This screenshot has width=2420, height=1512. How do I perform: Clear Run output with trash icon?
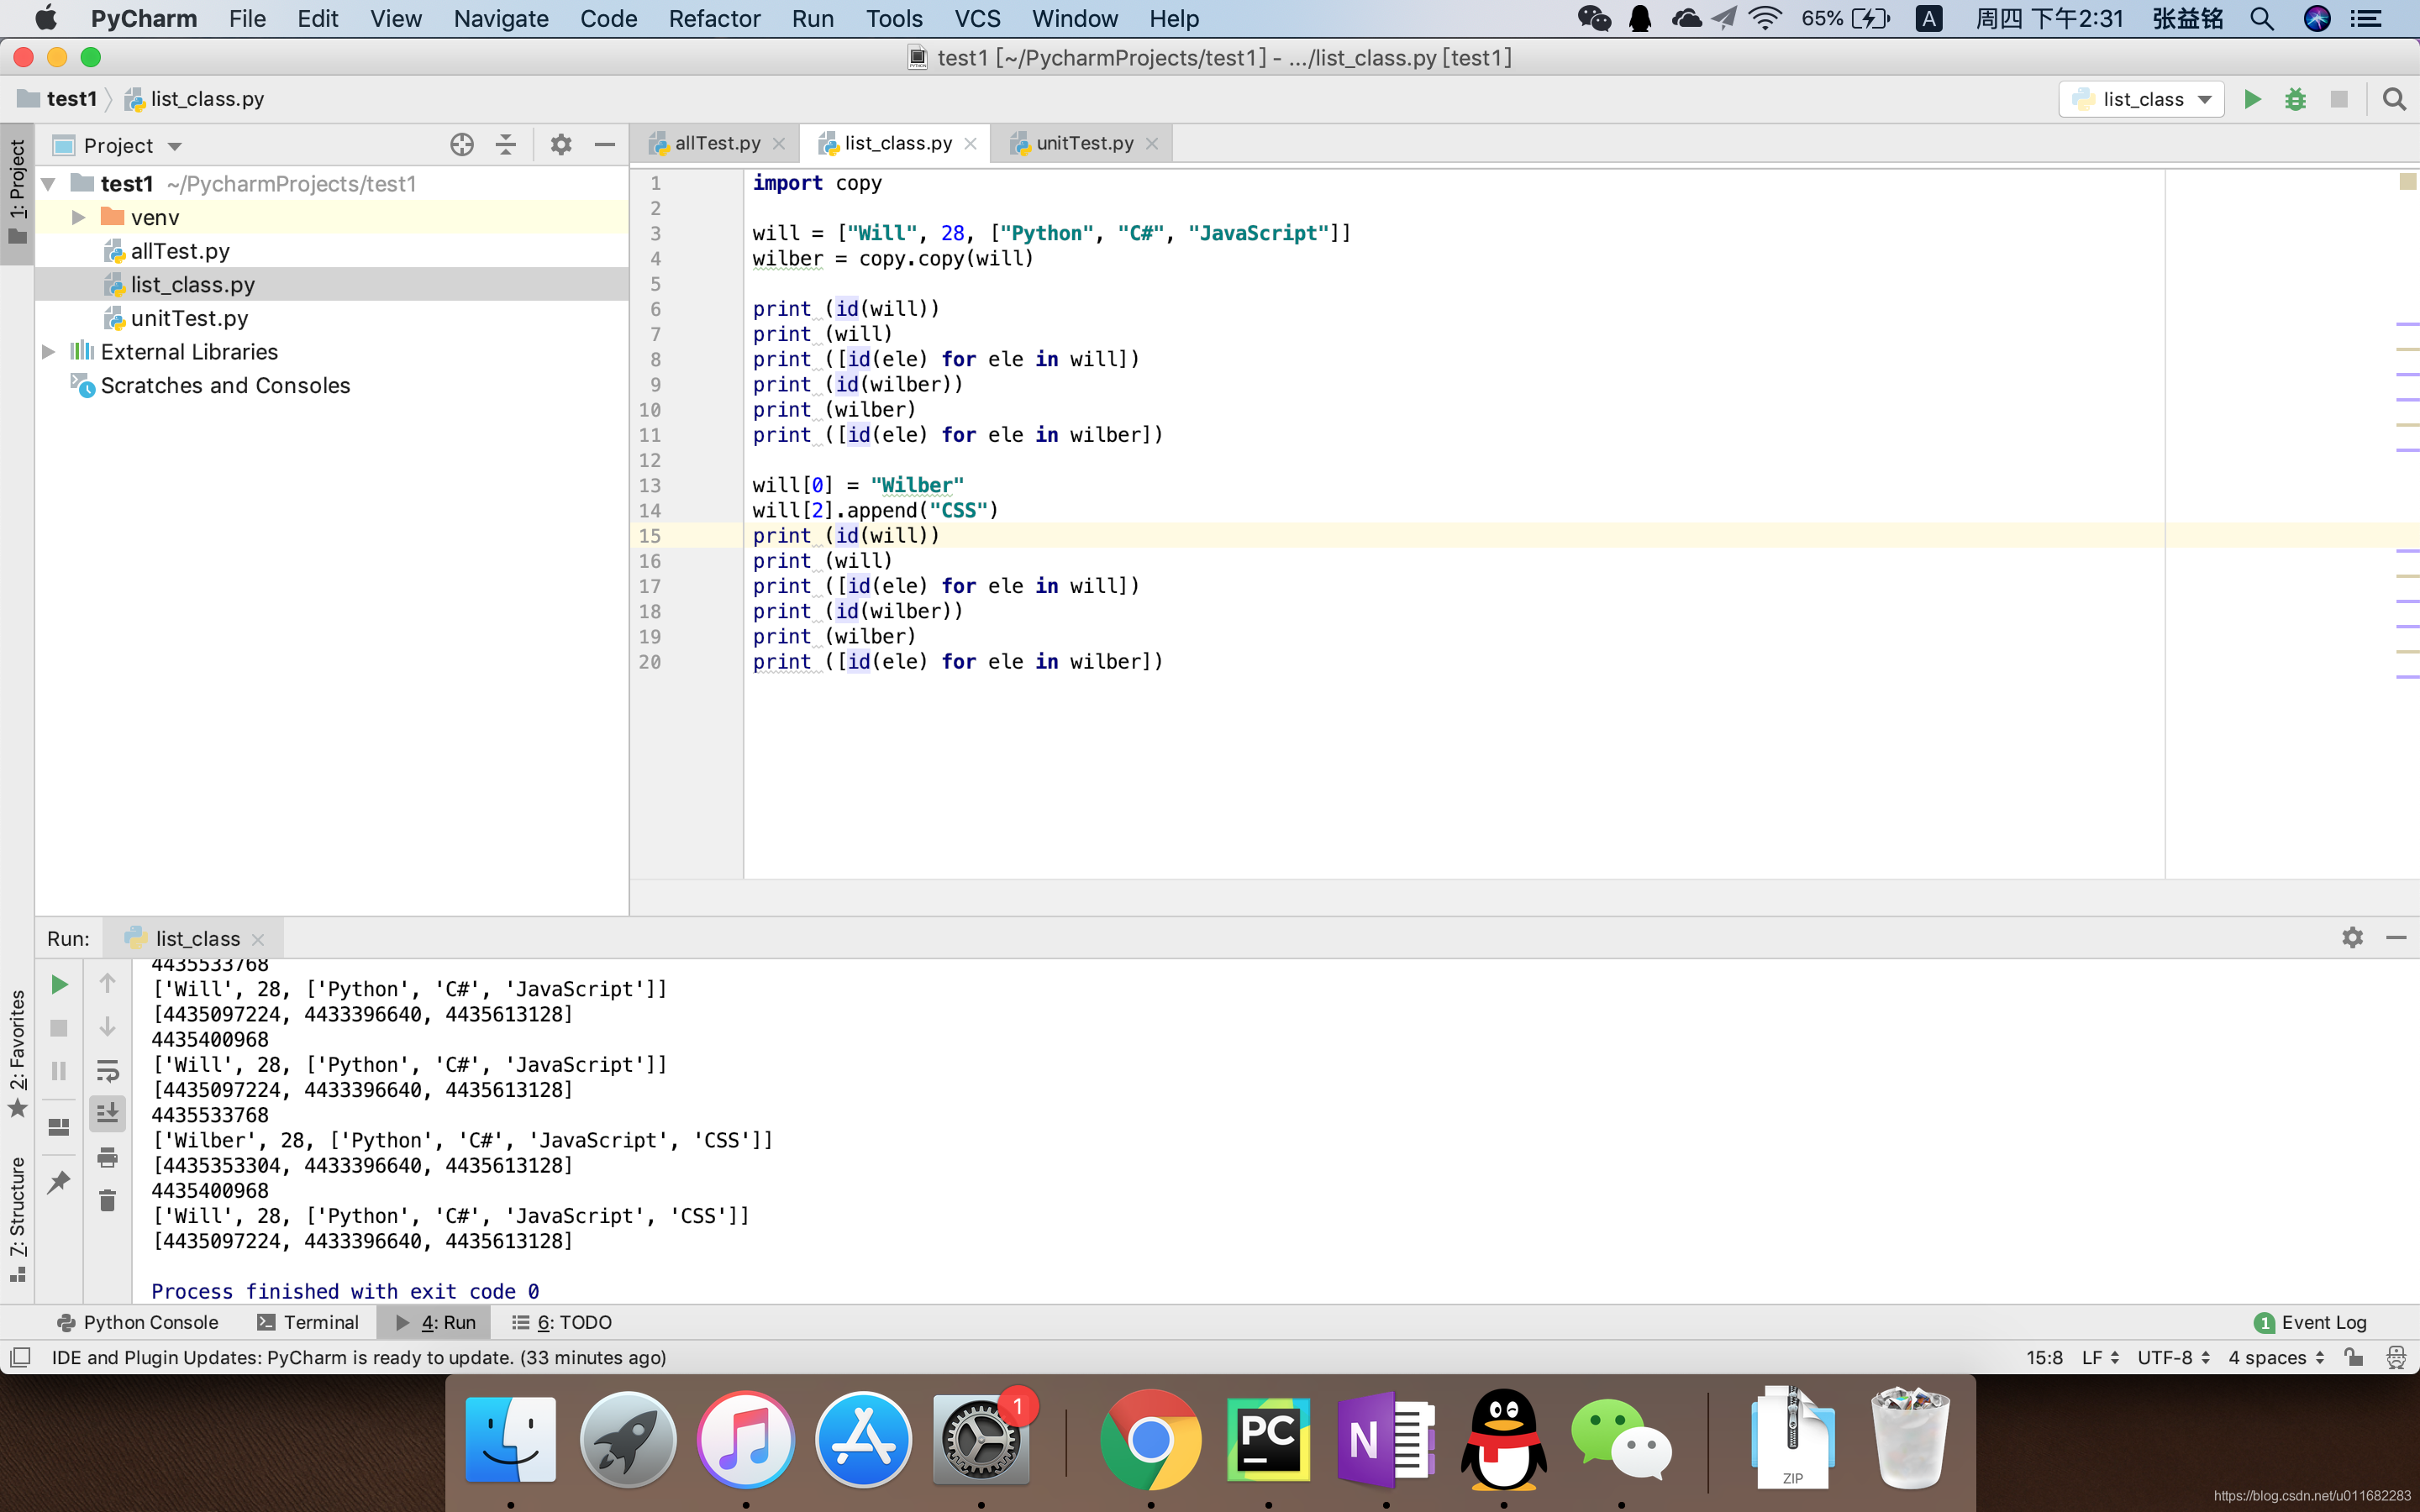[108, 1200]
